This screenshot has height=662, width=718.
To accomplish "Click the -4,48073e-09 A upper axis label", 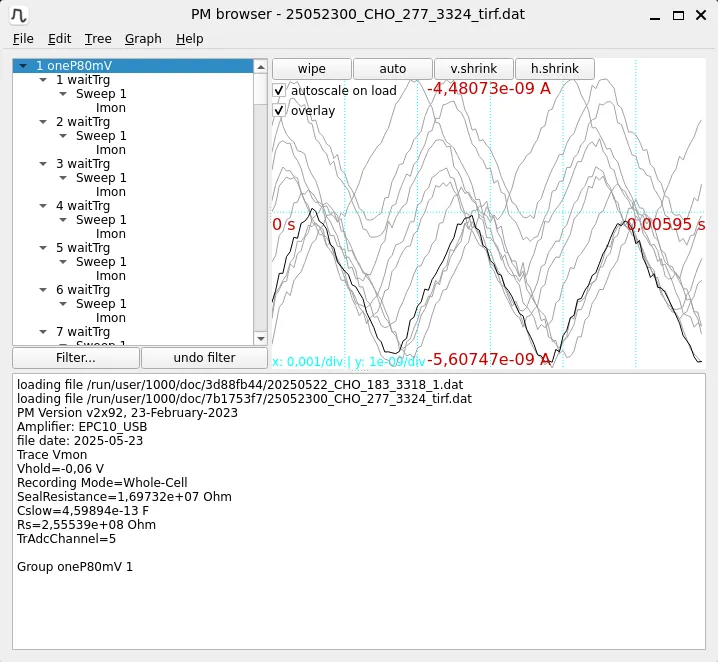I will (489, 88).
